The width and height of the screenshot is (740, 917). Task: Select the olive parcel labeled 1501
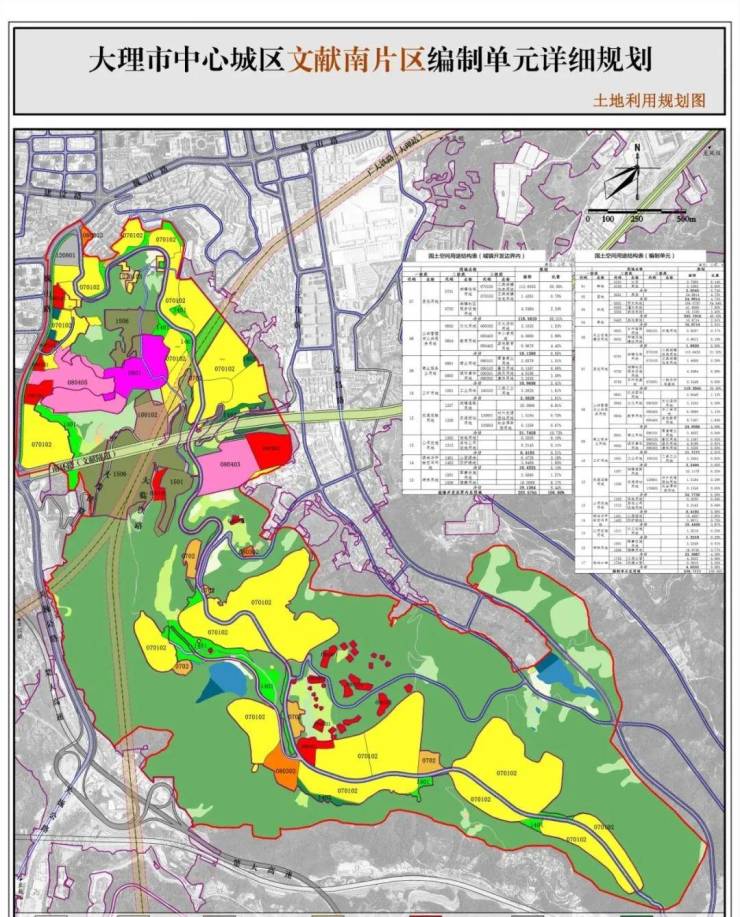coord(176,483)
